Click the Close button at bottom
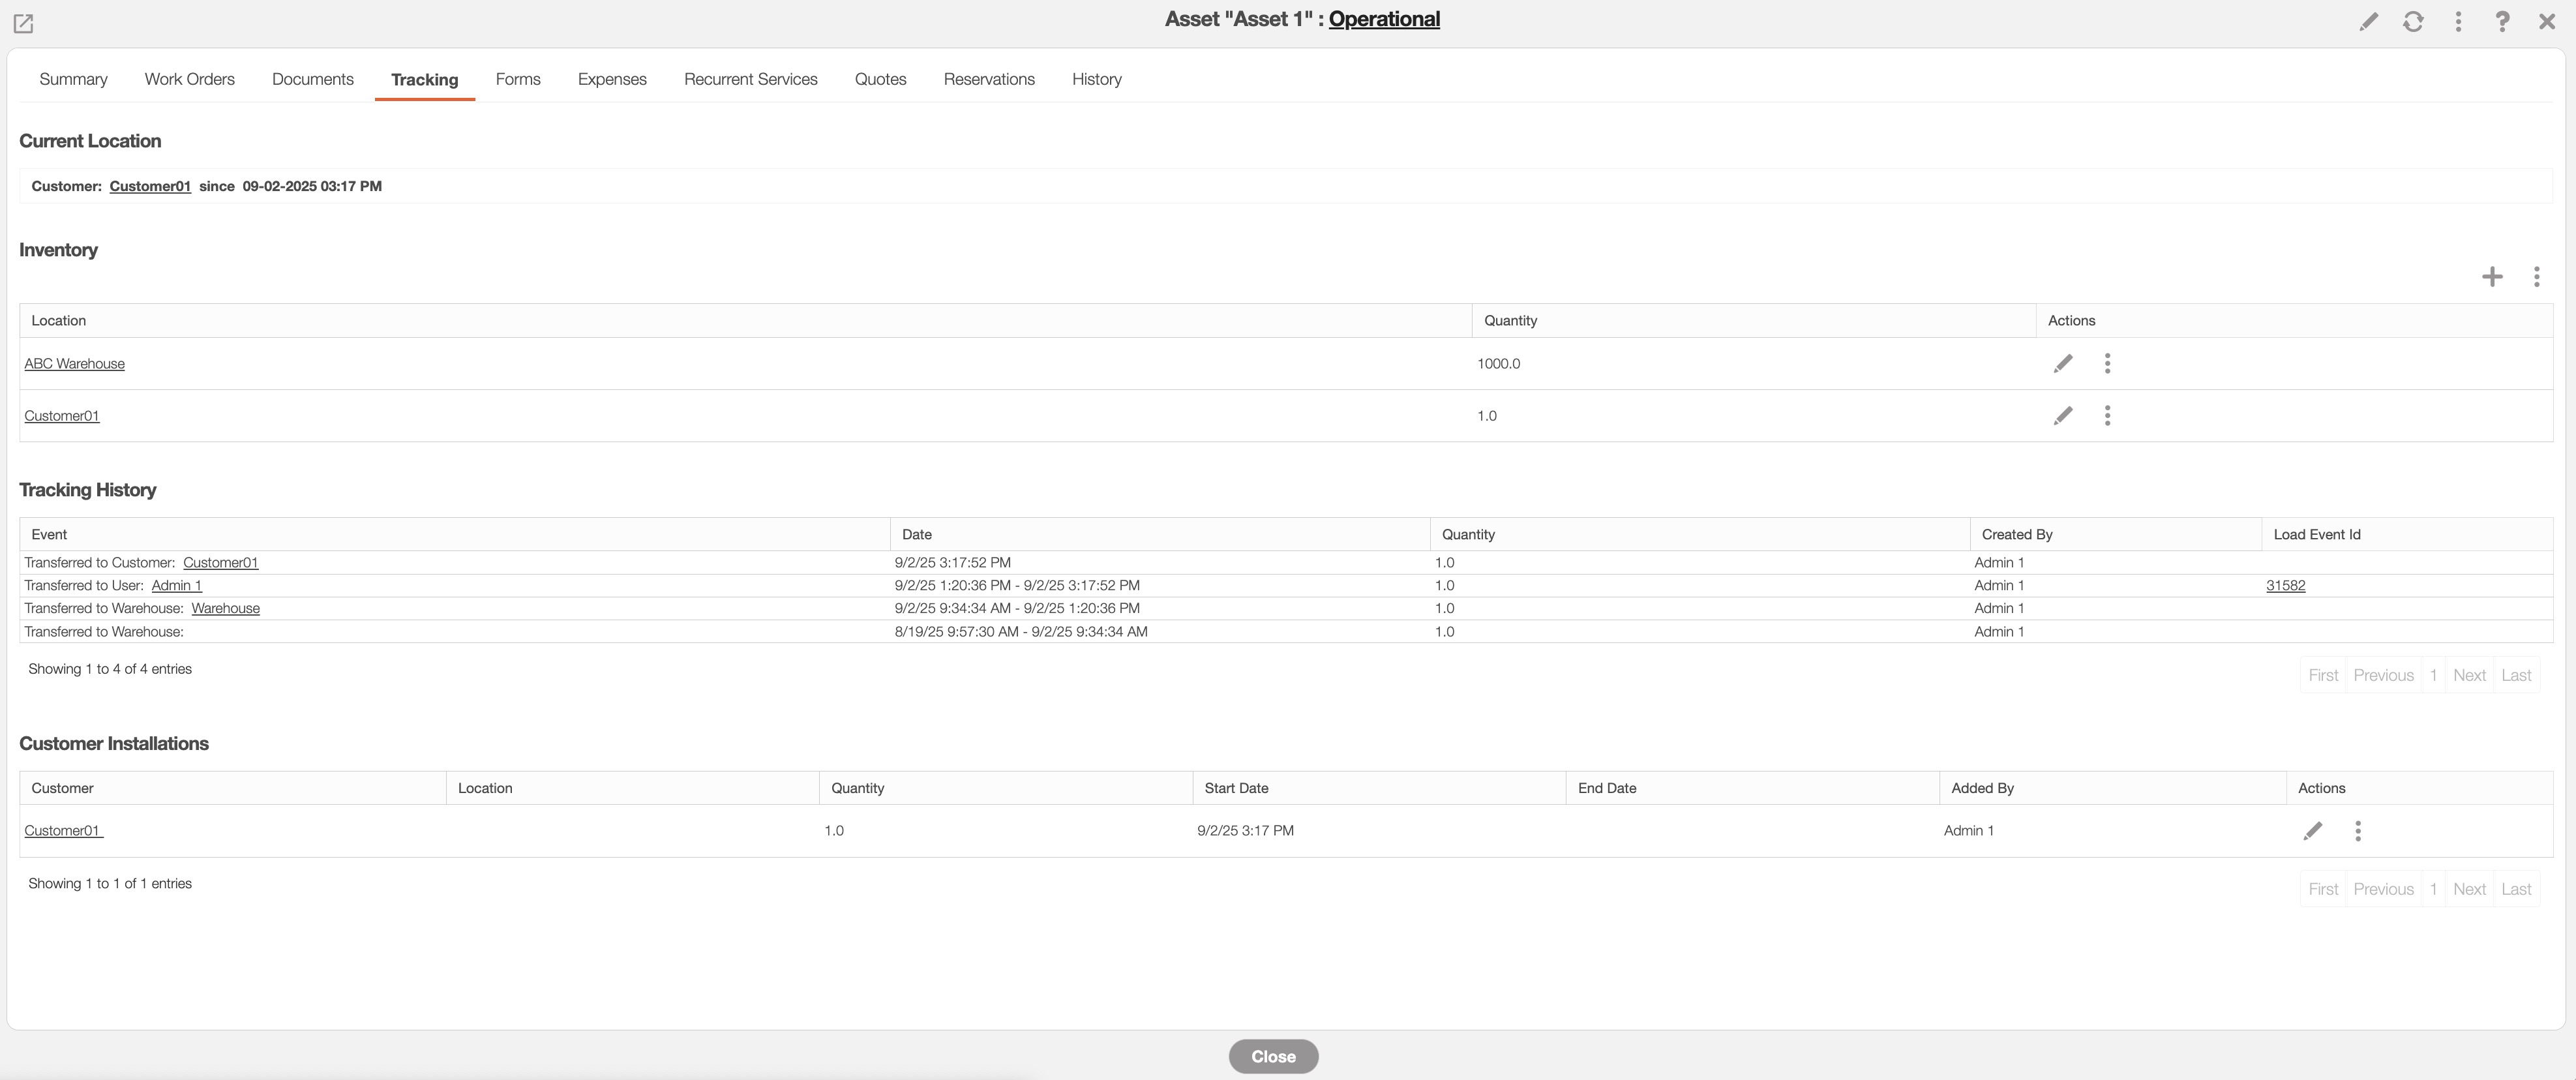This screenshot has height=1080, width=2576. click(1273, 1056)
